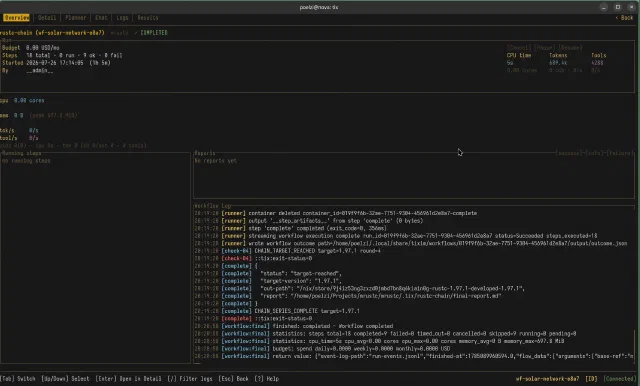640x386 pixels.
Task: Click 'No reports yet' in Reports panel
Action: (216, 161)
